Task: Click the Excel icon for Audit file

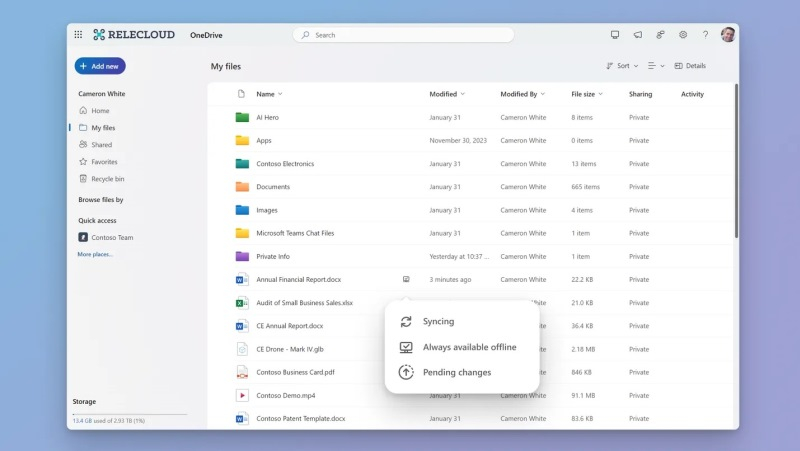Action: tap(242, 303)
